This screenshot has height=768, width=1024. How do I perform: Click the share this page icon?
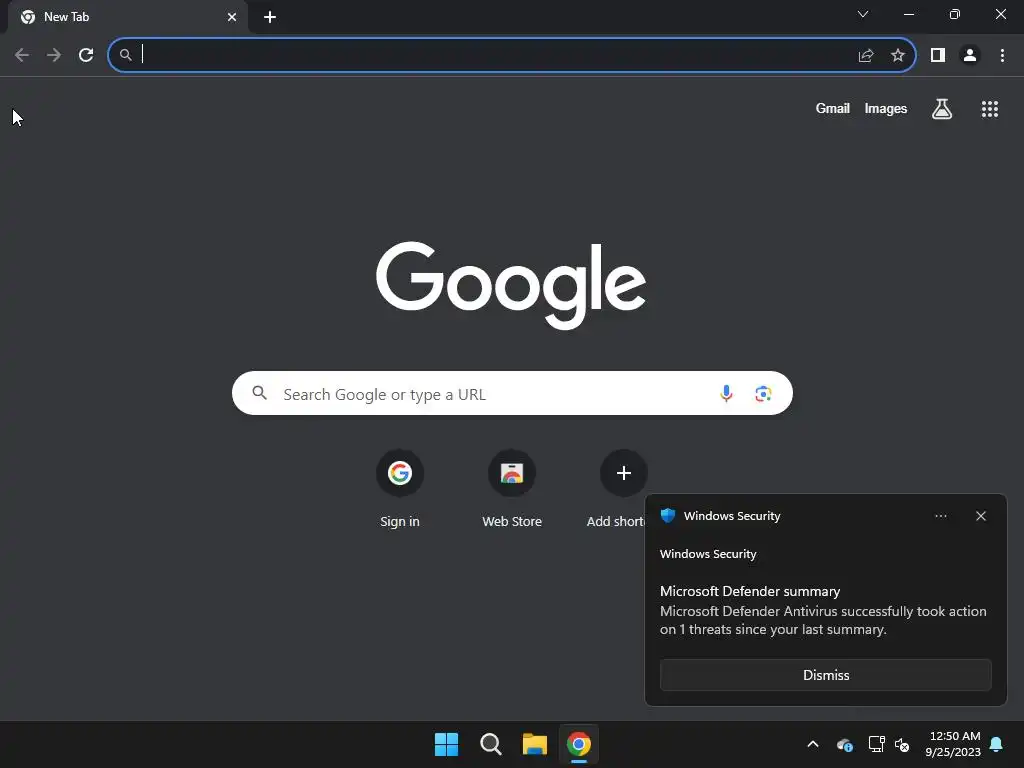click(866, 56)
